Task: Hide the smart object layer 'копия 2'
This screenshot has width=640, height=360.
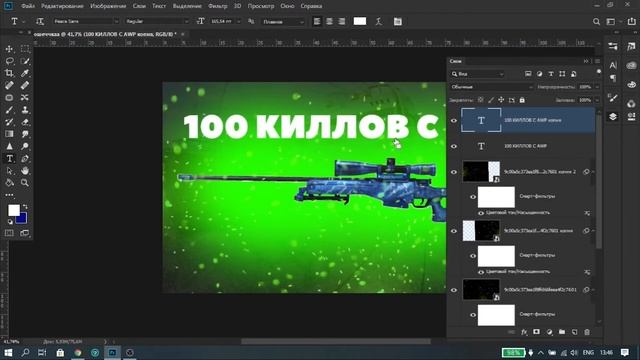Action: coord(454,172)
